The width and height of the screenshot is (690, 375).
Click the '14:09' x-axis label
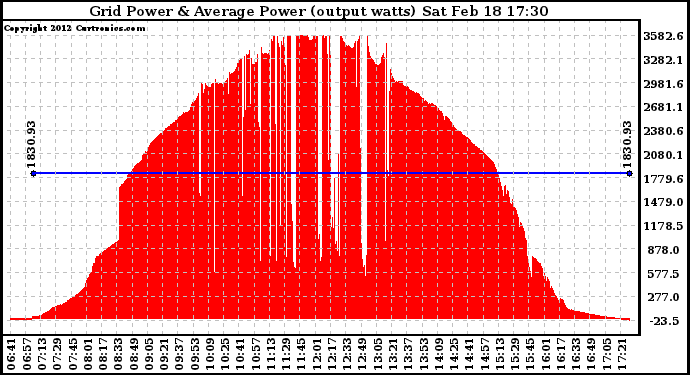440,354
